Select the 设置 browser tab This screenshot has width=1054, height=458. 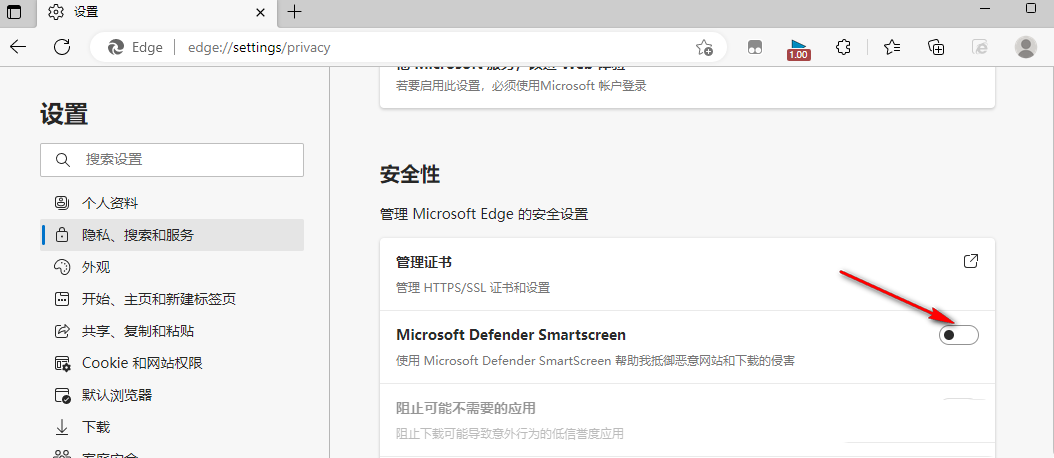pyautogui.click(x=157, y=12)
